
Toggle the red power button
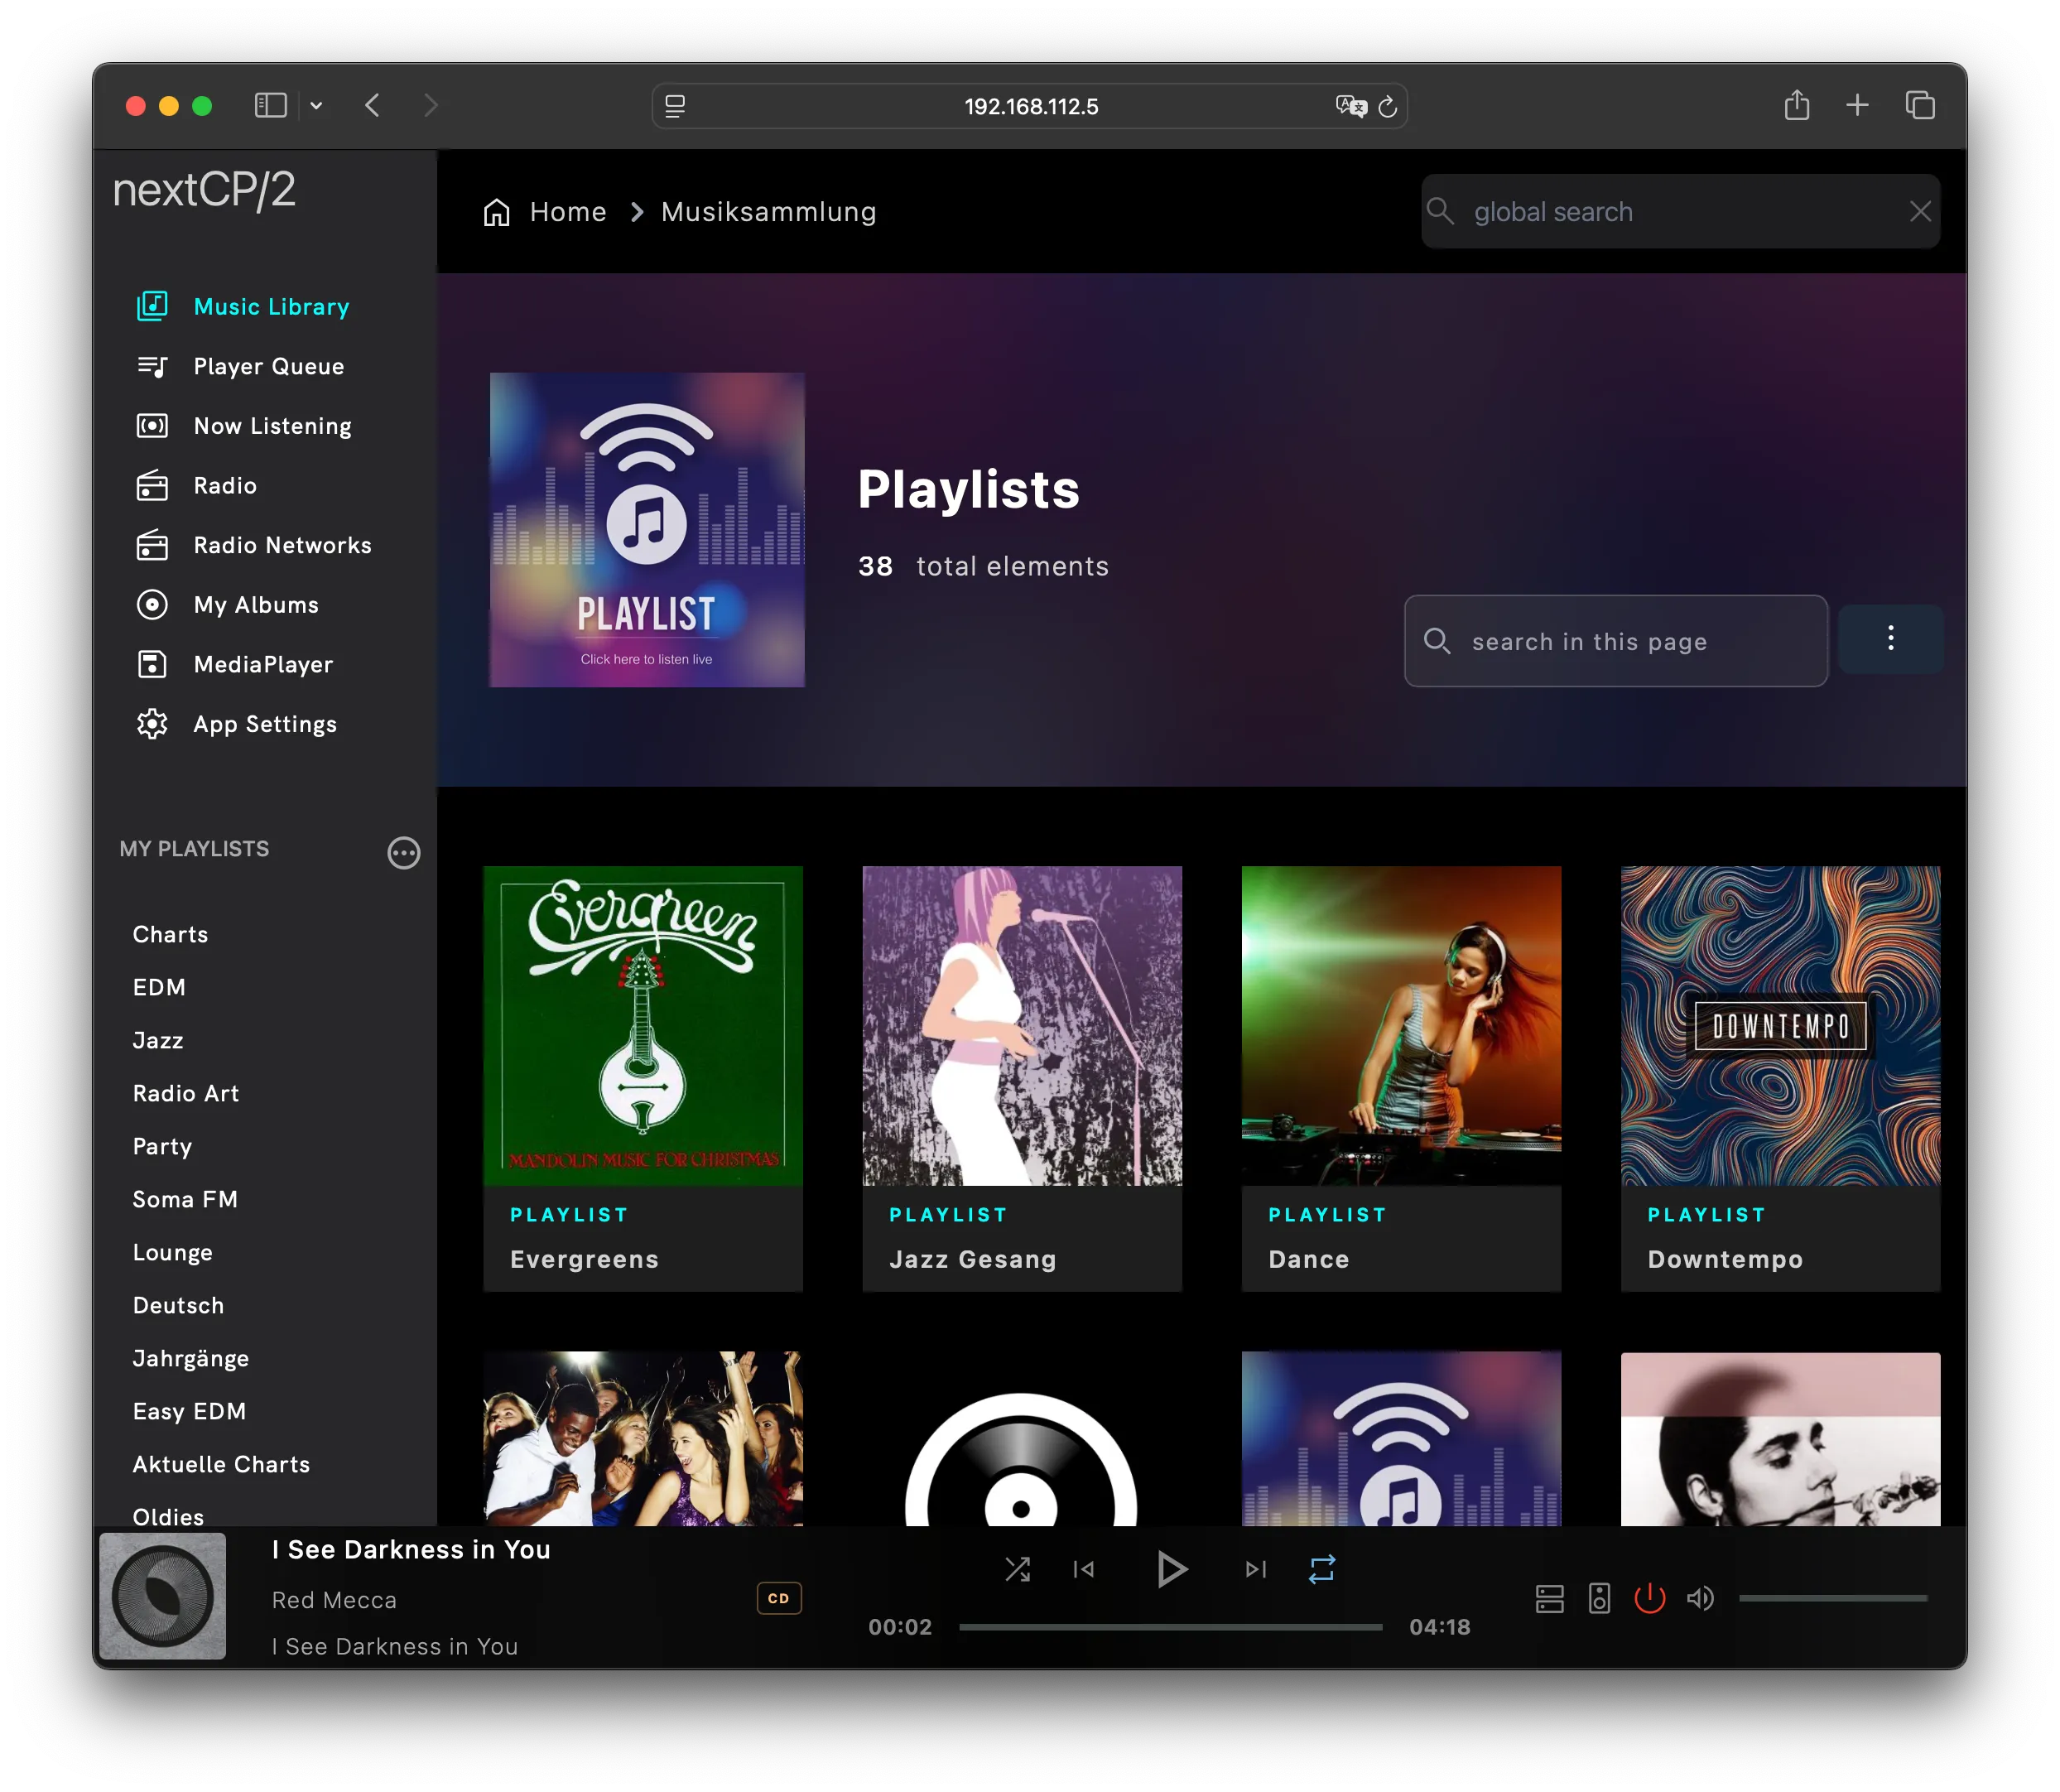[x=1649, y=1598]
